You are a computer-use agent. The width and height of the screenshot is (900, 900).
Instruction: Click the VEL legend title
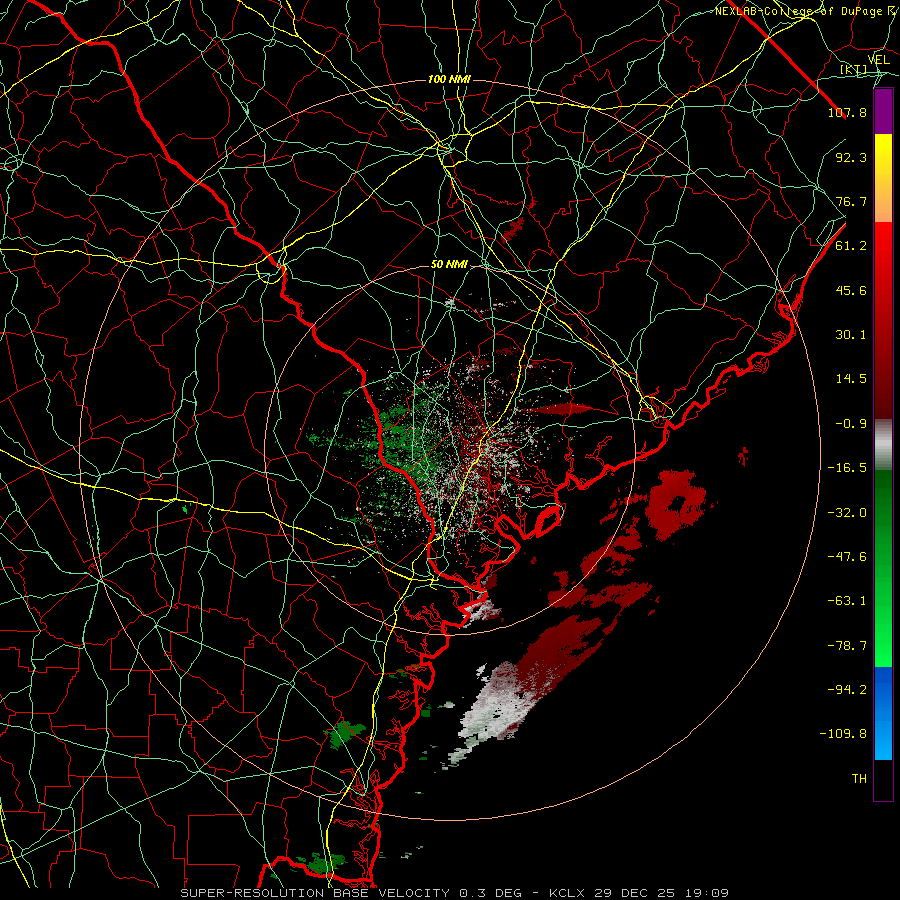(879, 60)
